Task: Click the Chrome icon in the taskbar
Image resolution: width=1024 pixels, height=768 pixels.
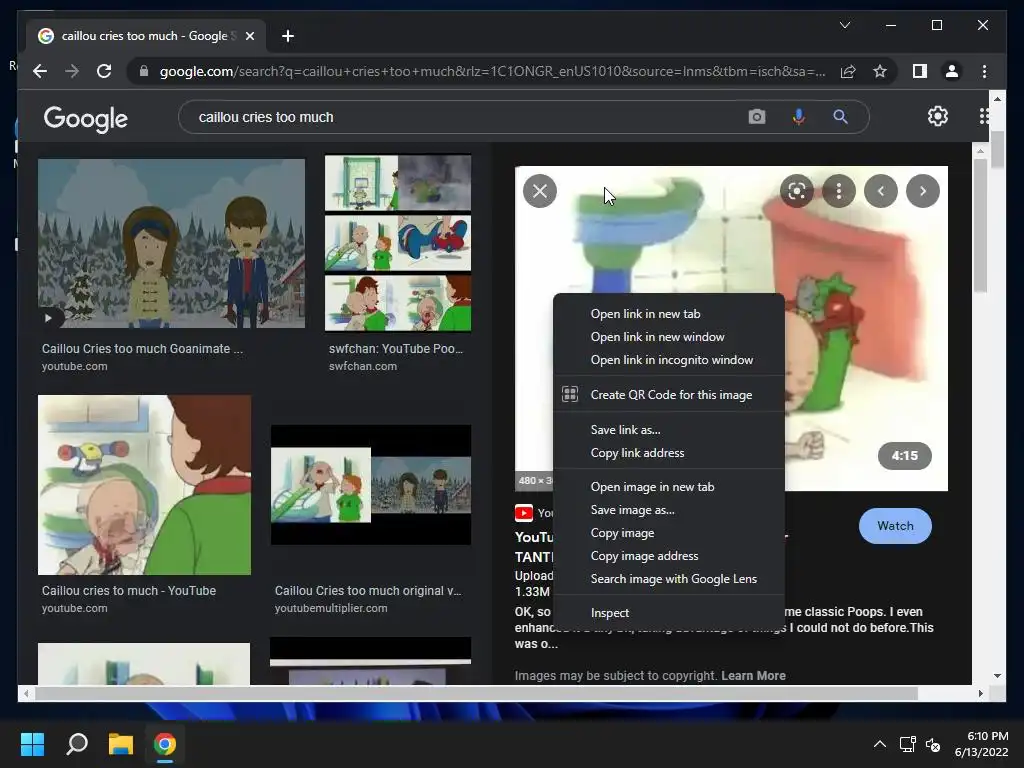Action: [165, 744]
